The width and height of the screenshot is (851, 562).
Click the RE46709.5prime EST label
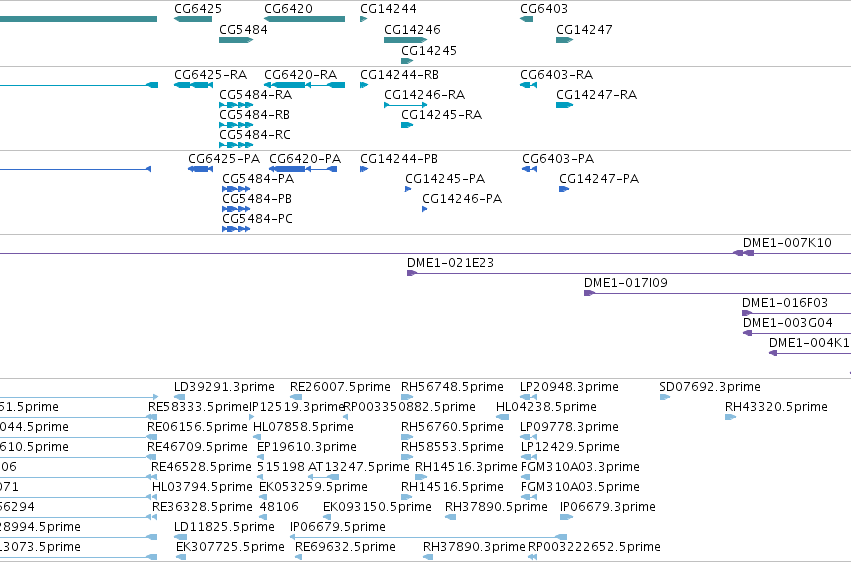coord(197,448)
